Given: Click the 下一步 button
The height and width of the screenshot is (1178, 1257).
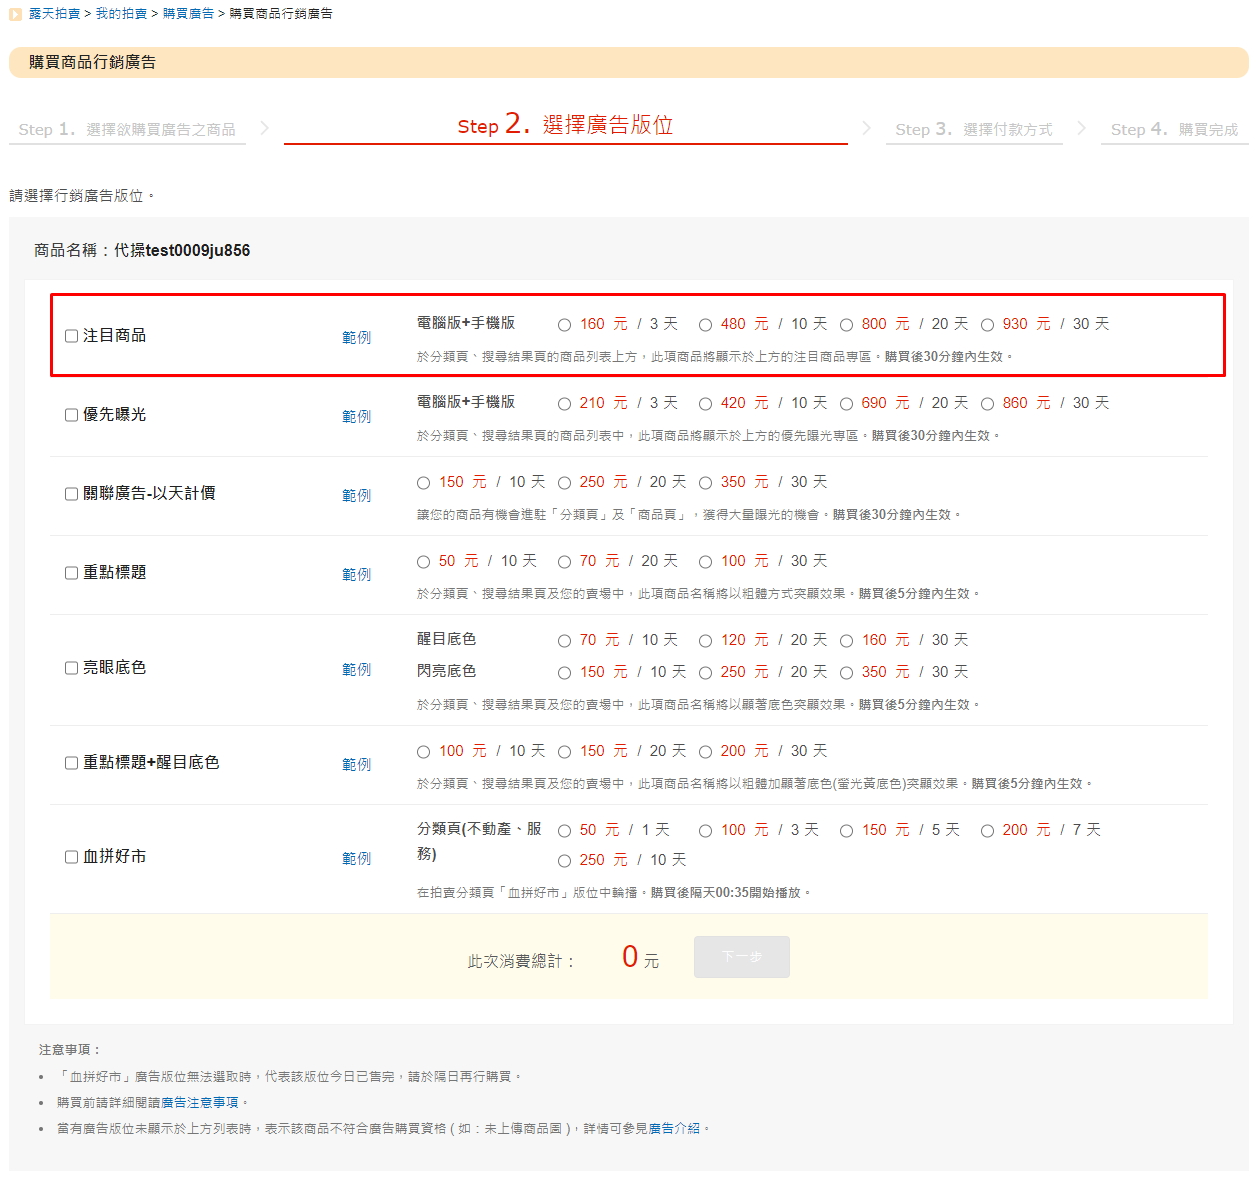Looking at the screenshot, I should [x=741, y=957].
